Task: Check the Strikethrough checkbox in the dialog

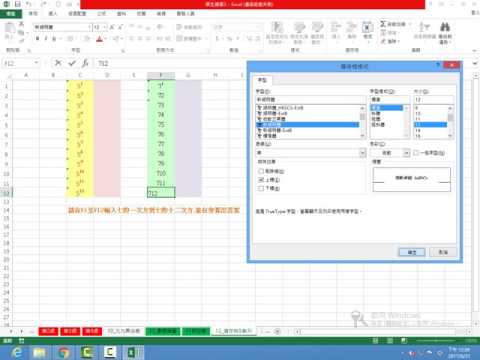Action: point(261,171)
